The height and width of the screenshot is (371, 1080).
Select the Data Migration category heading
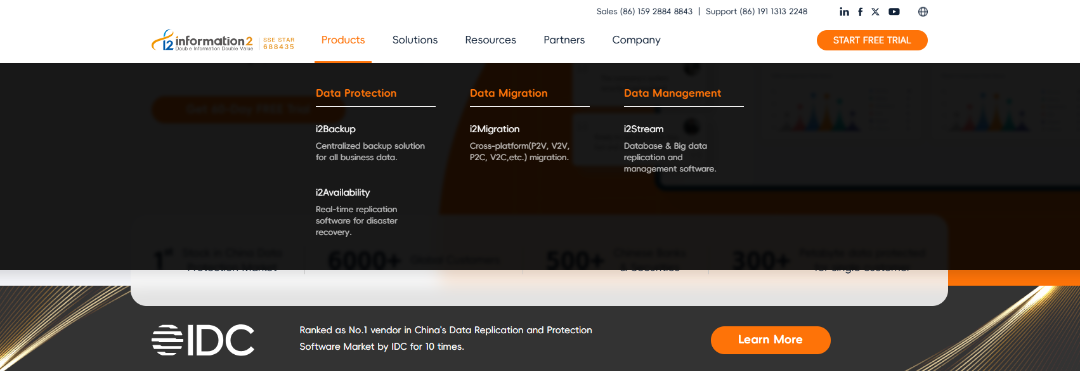click(508, 93)
